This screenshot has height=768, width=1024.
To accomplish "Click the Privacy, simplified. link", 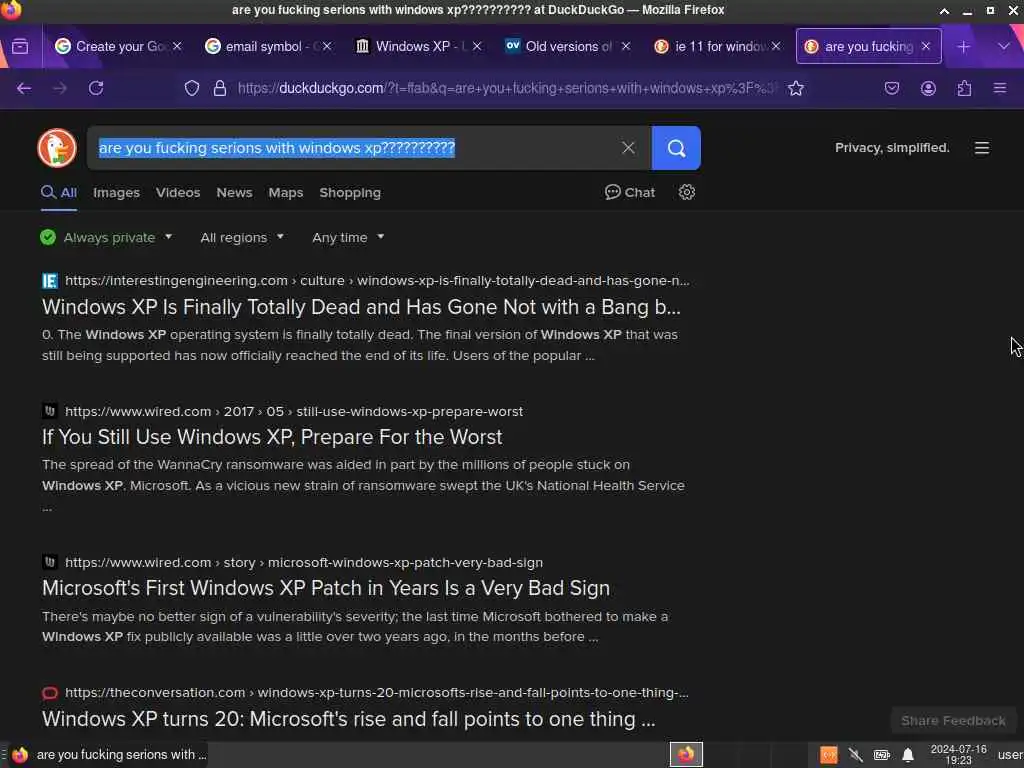I will click(x=892, y=148).
